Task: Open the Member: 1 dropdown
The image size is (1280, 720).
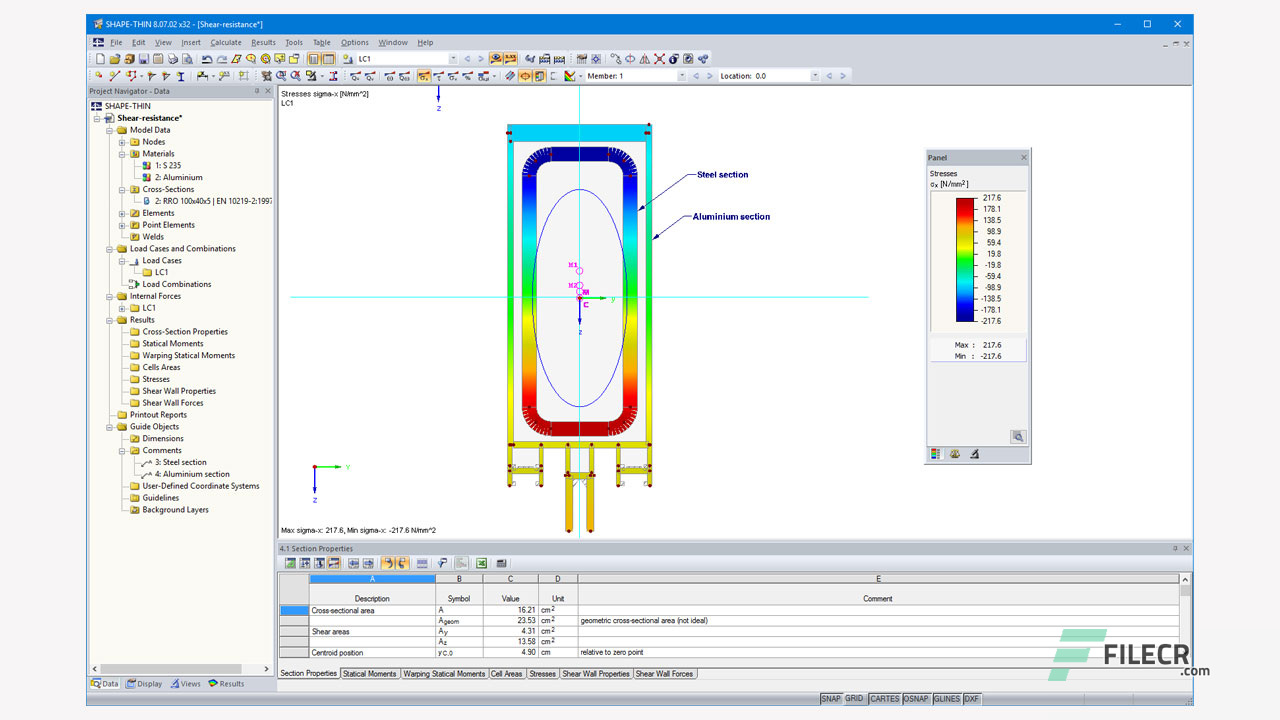Action: pyautogui.click(x=683, y=76)
